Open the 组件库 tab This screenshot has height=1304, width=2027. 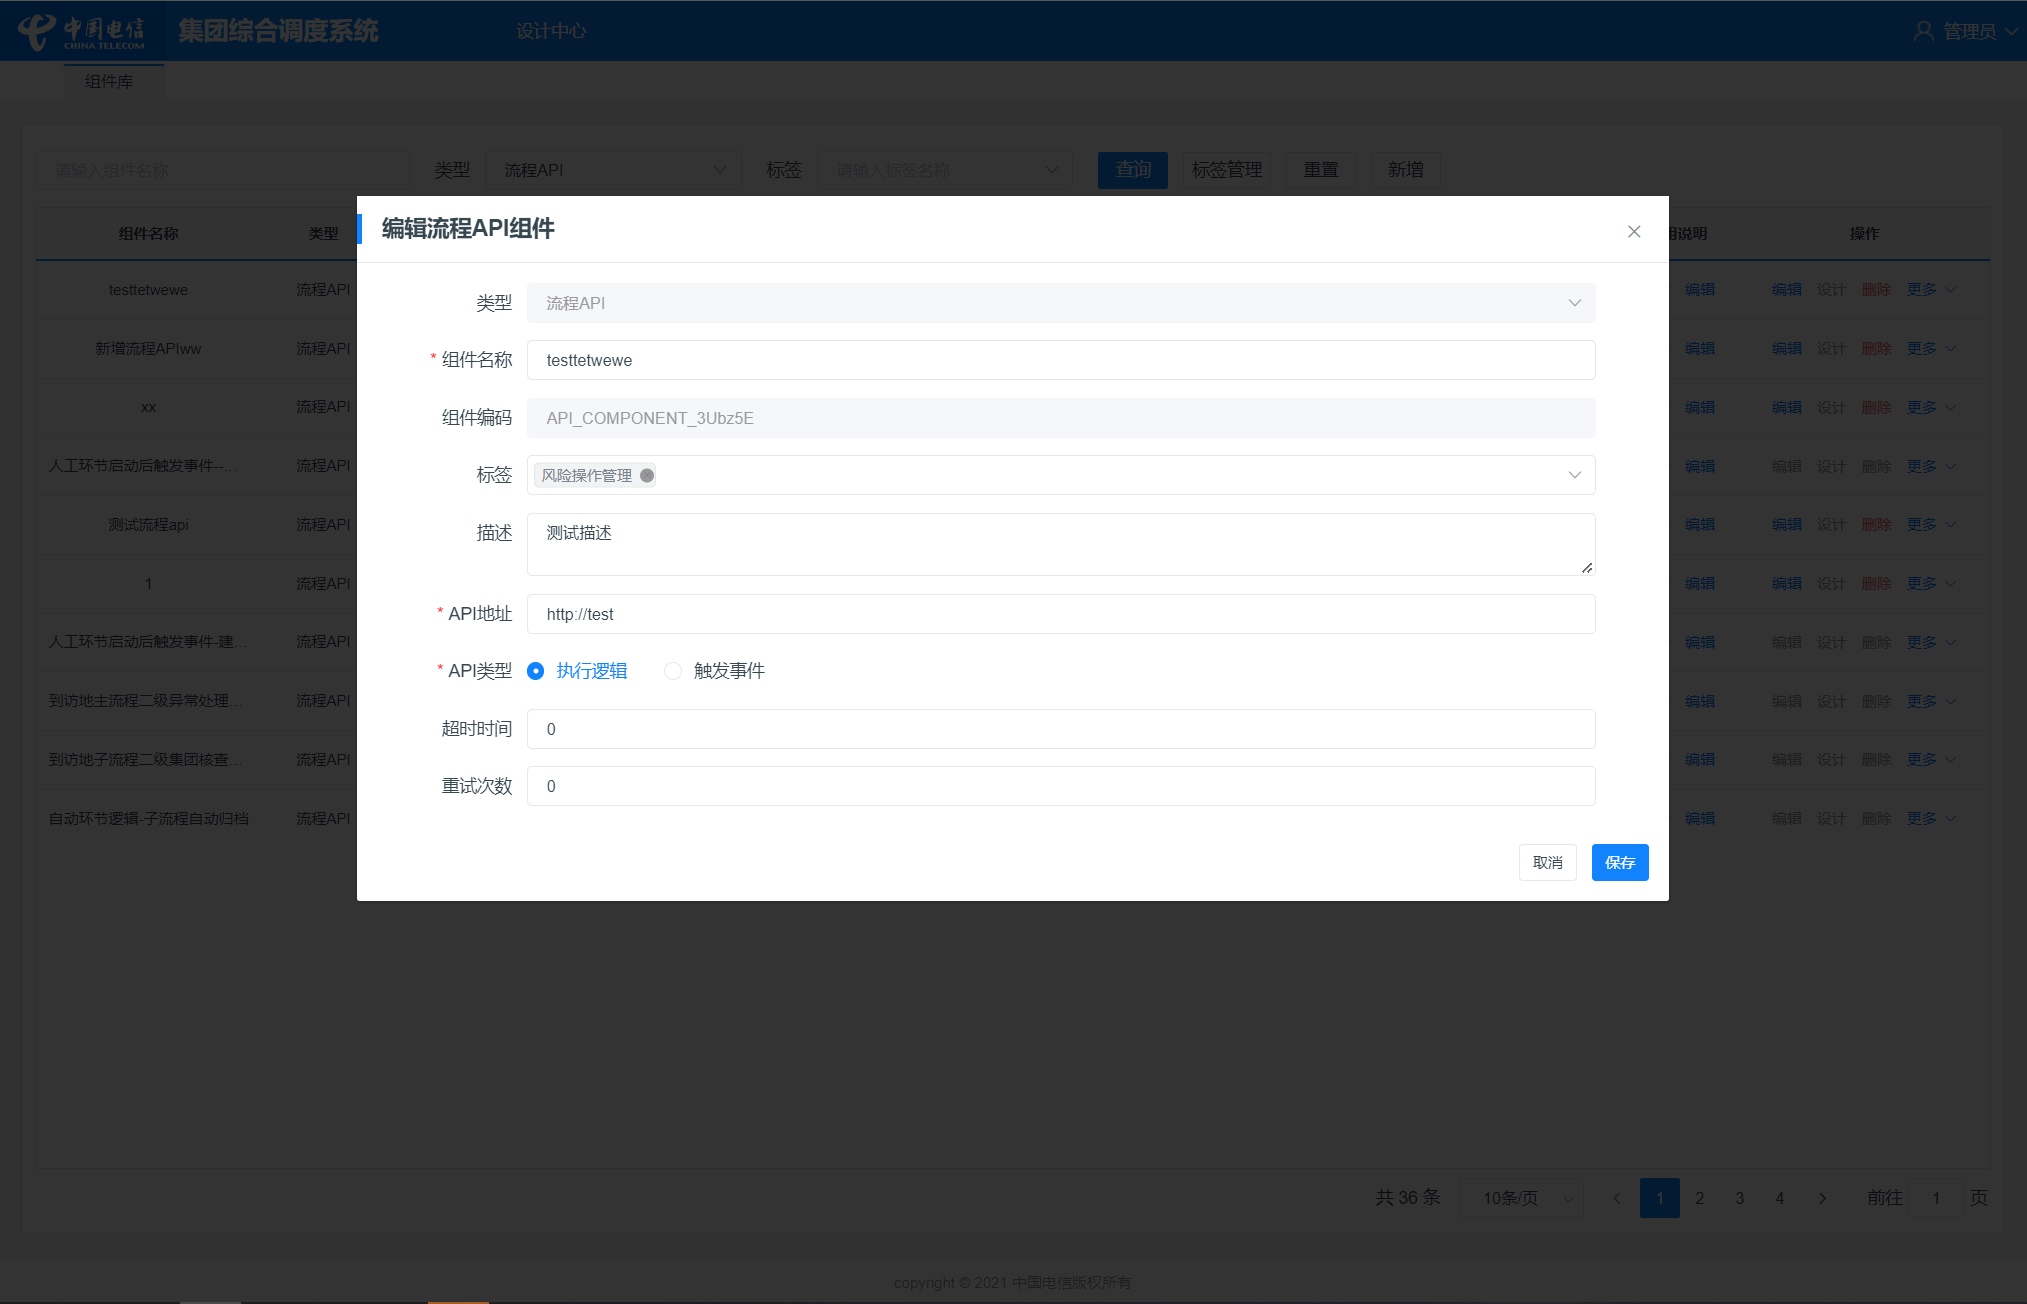click(x=109, y=82)
